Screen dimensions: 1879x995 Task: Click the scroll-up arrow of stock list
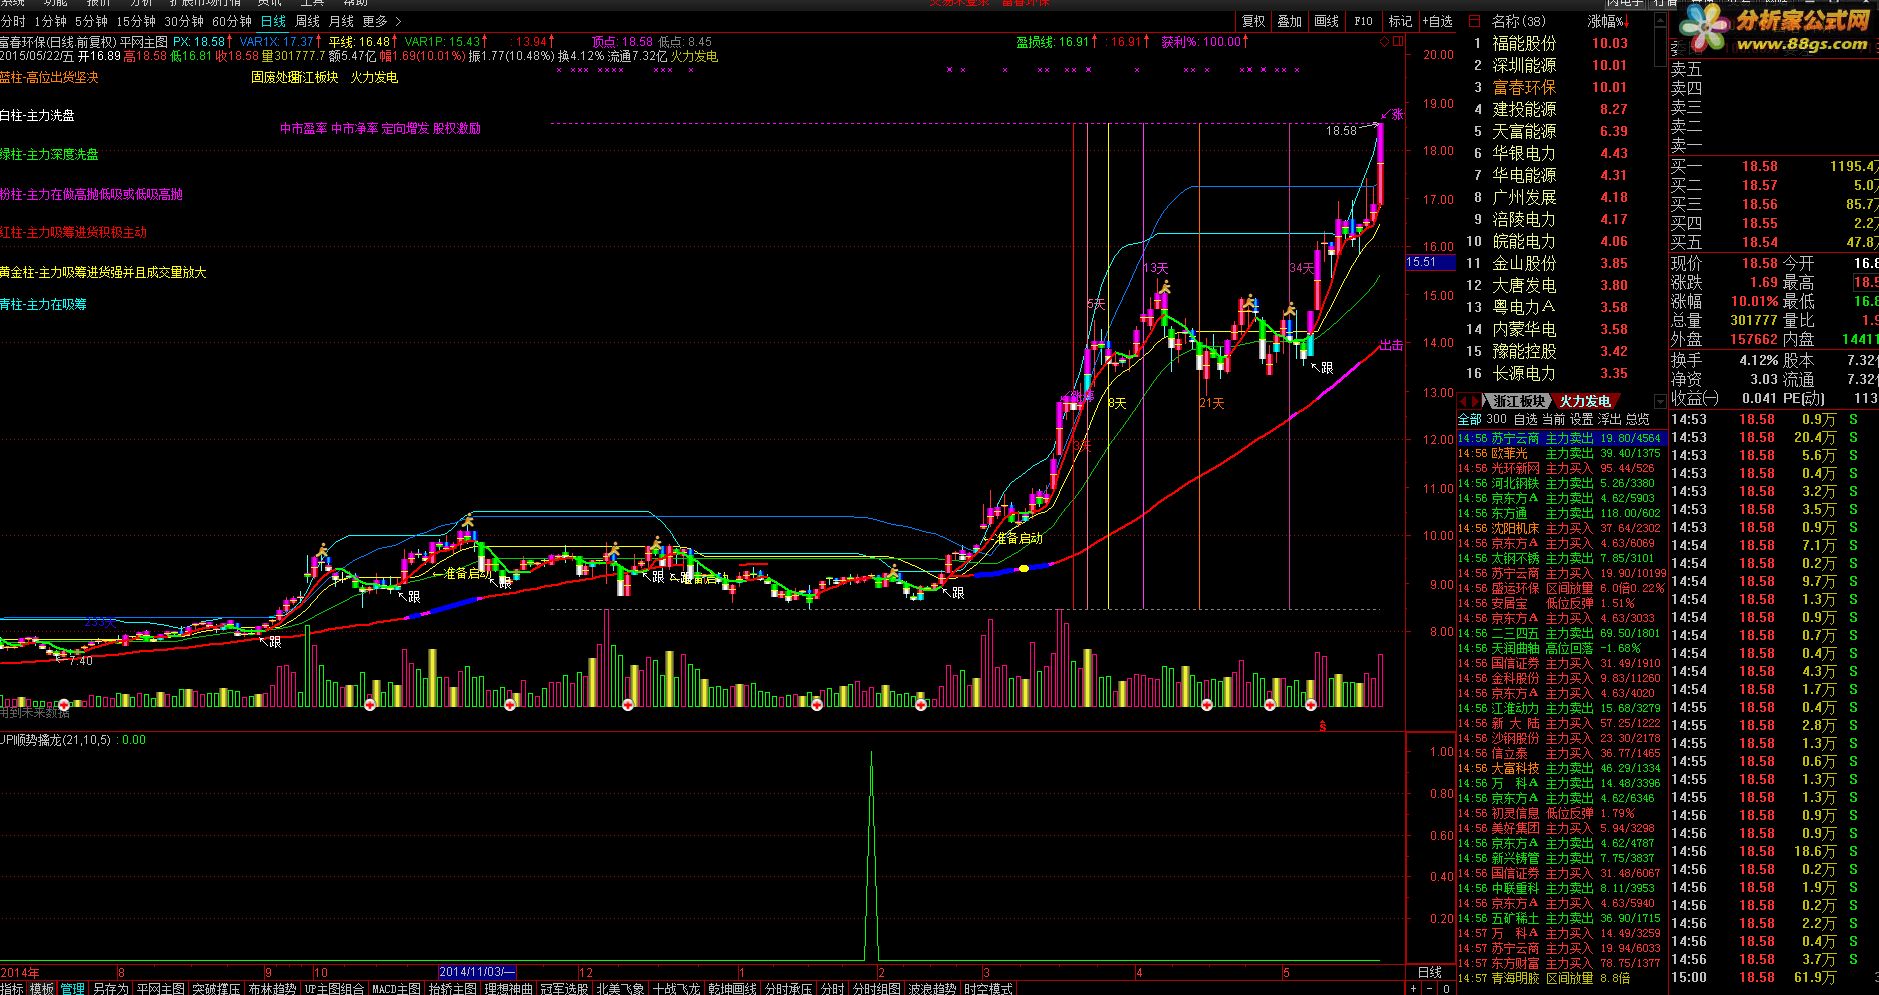(1660, 20)
